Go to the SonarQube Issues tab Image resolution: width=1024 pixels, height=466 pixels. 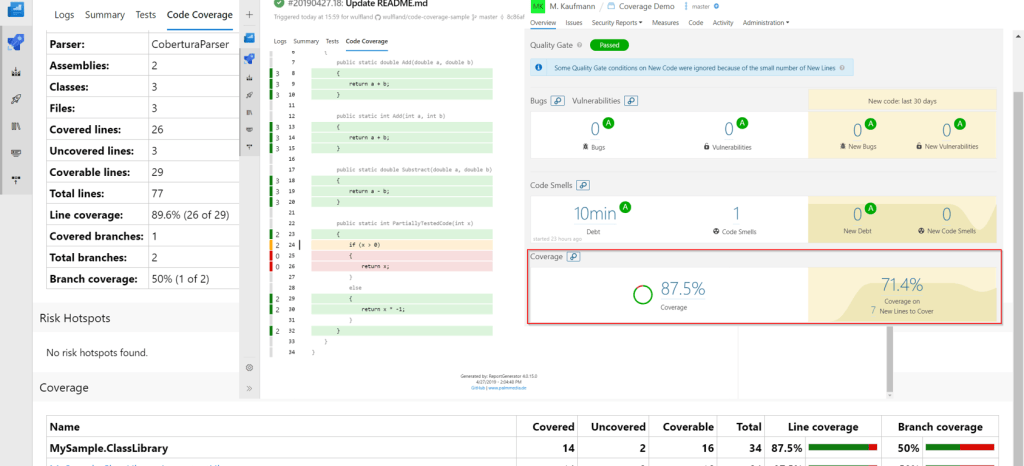click(x=574, y=23)
